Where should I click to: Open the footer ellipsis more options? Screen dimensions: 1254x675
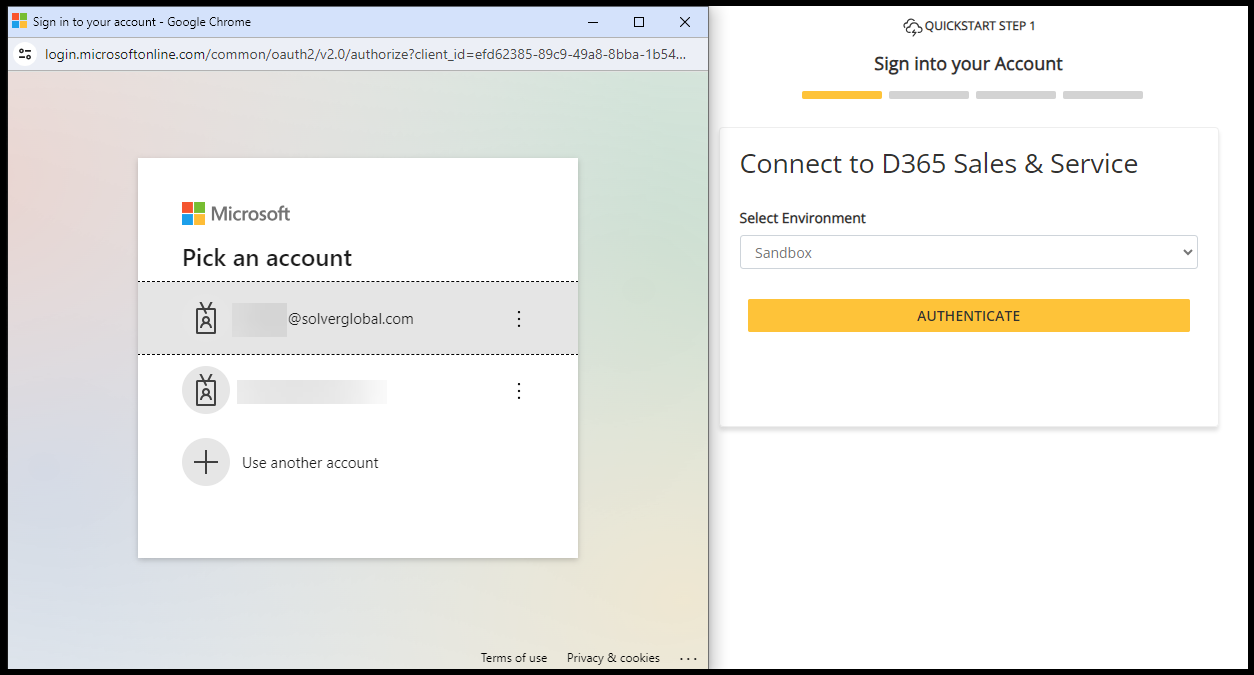tap(688, 658)
